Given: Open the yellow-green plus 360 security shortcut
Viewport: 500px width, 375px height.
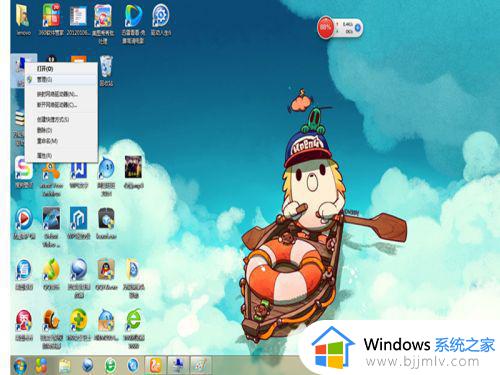Looking at the screenshot, I should coord(78,325).
